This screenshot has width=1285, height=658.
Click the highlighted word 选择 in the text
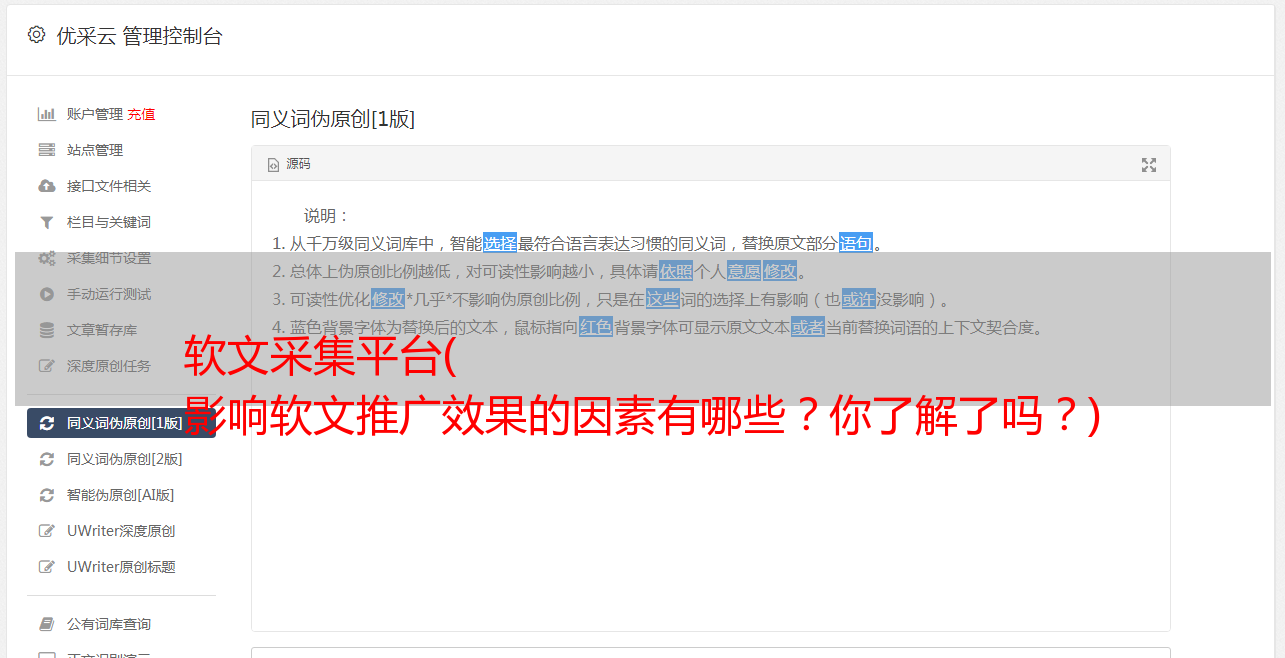click(x=500, y=243)
